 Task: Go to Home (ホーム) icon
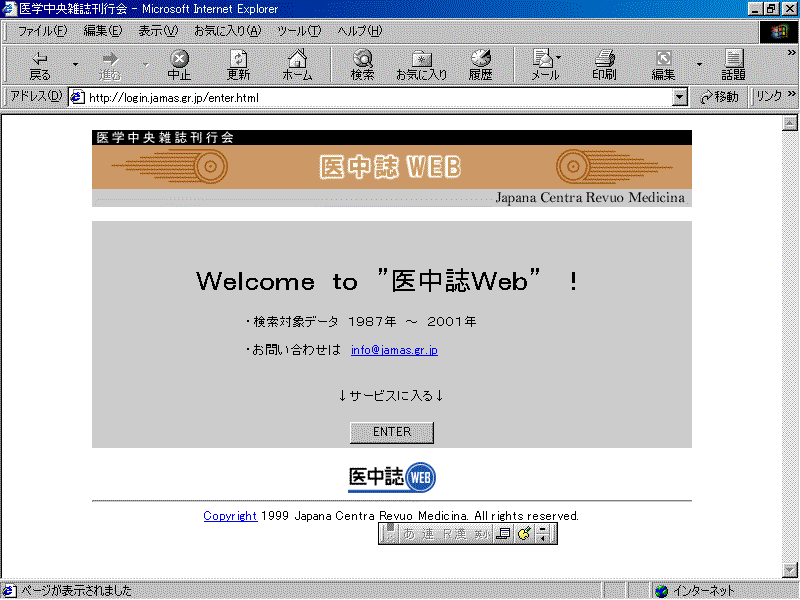297,65
